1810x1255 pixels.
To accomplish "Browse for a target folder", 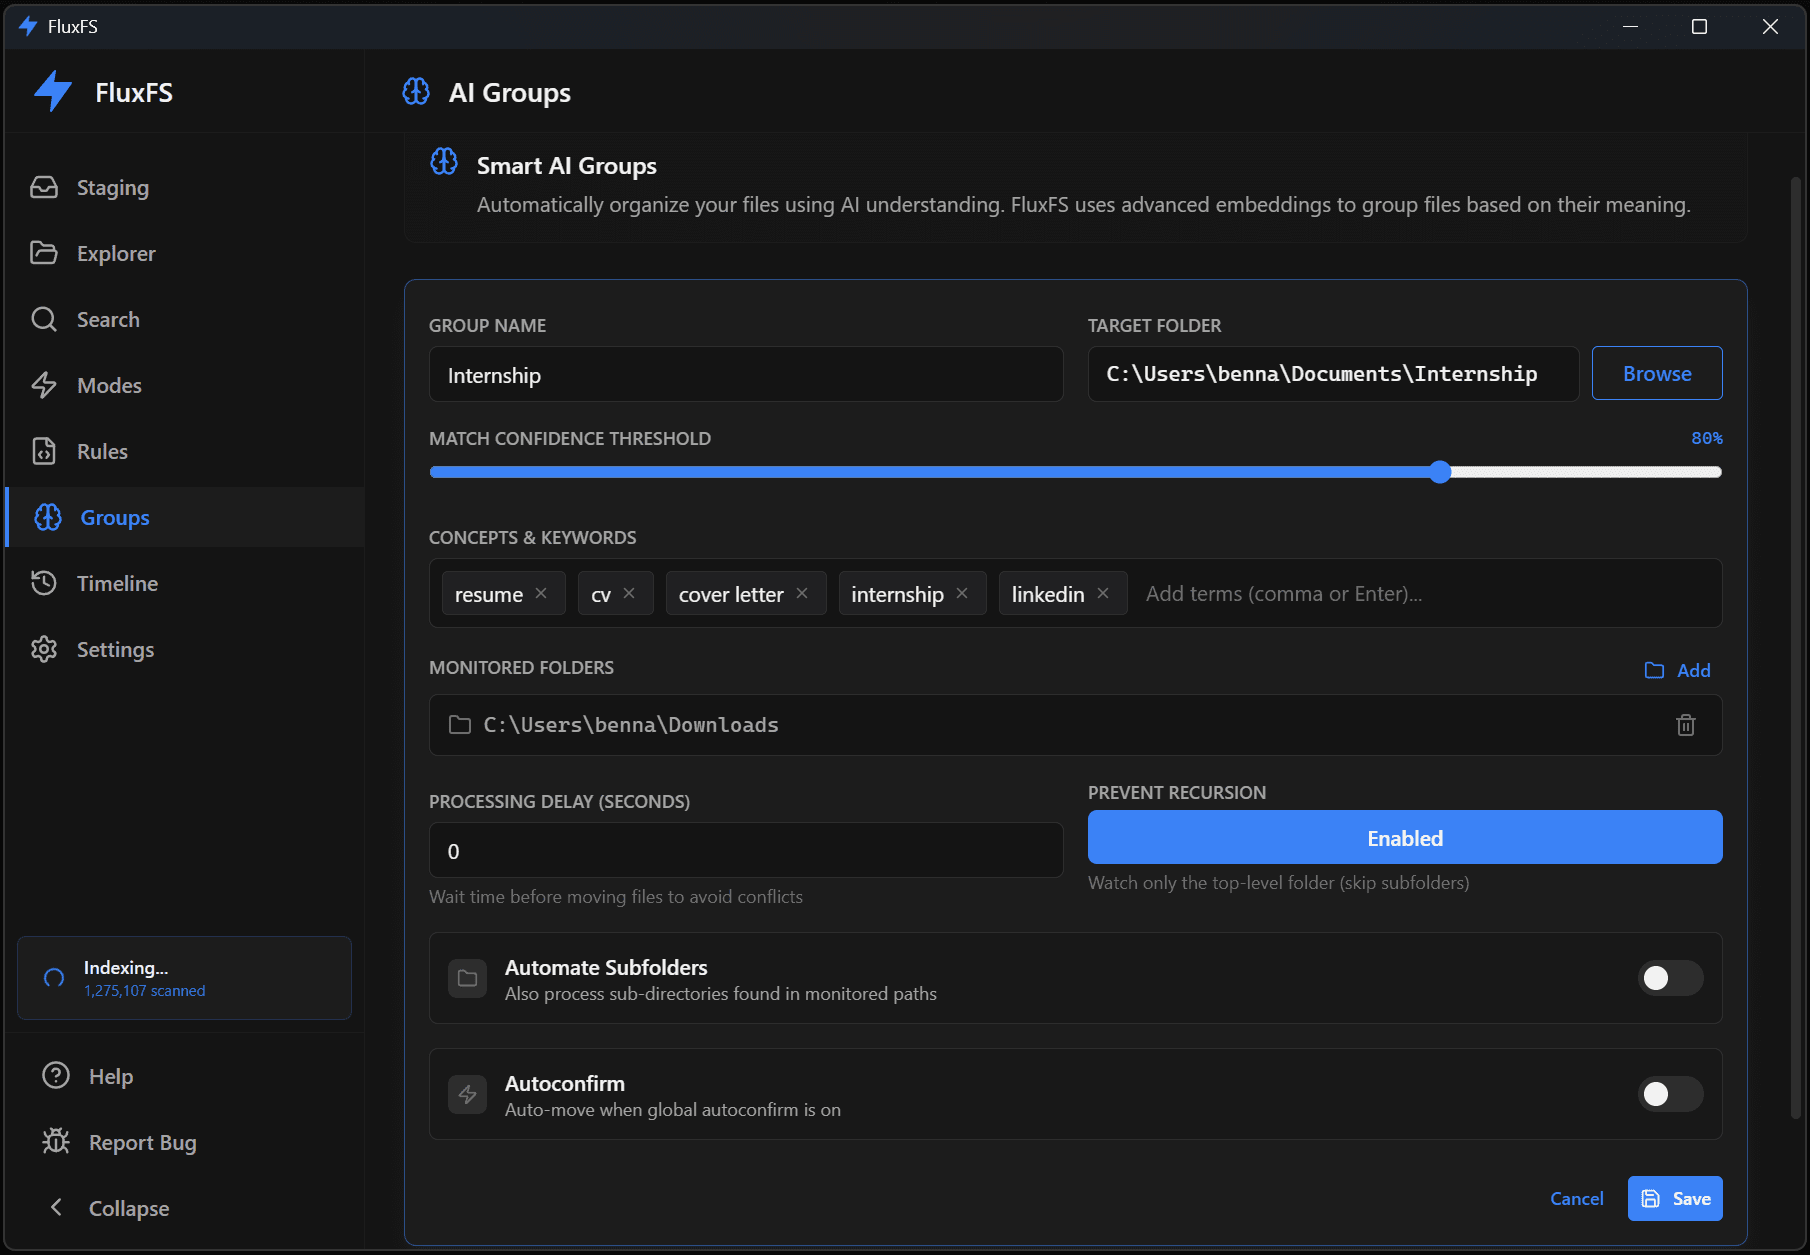I will [1656, 373].
